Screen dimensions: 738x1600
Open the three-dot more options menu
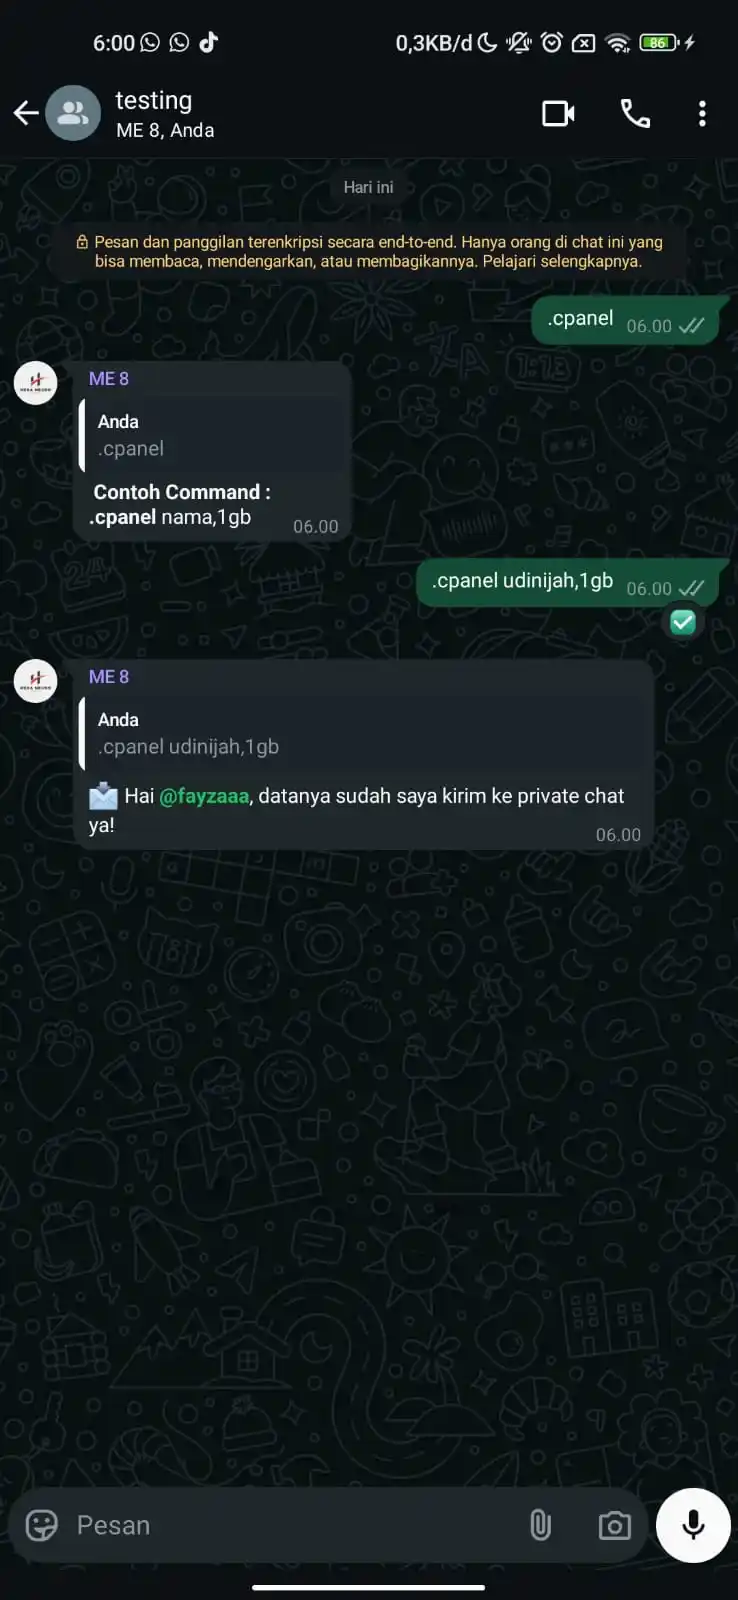pos(702,113)
